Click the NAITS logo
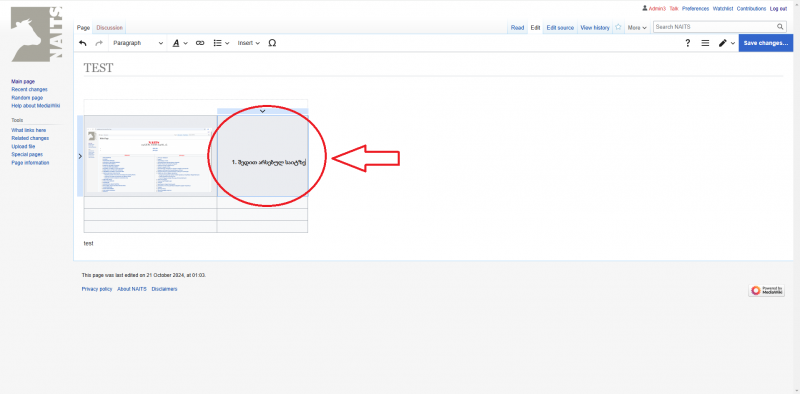 coord(37,34)
